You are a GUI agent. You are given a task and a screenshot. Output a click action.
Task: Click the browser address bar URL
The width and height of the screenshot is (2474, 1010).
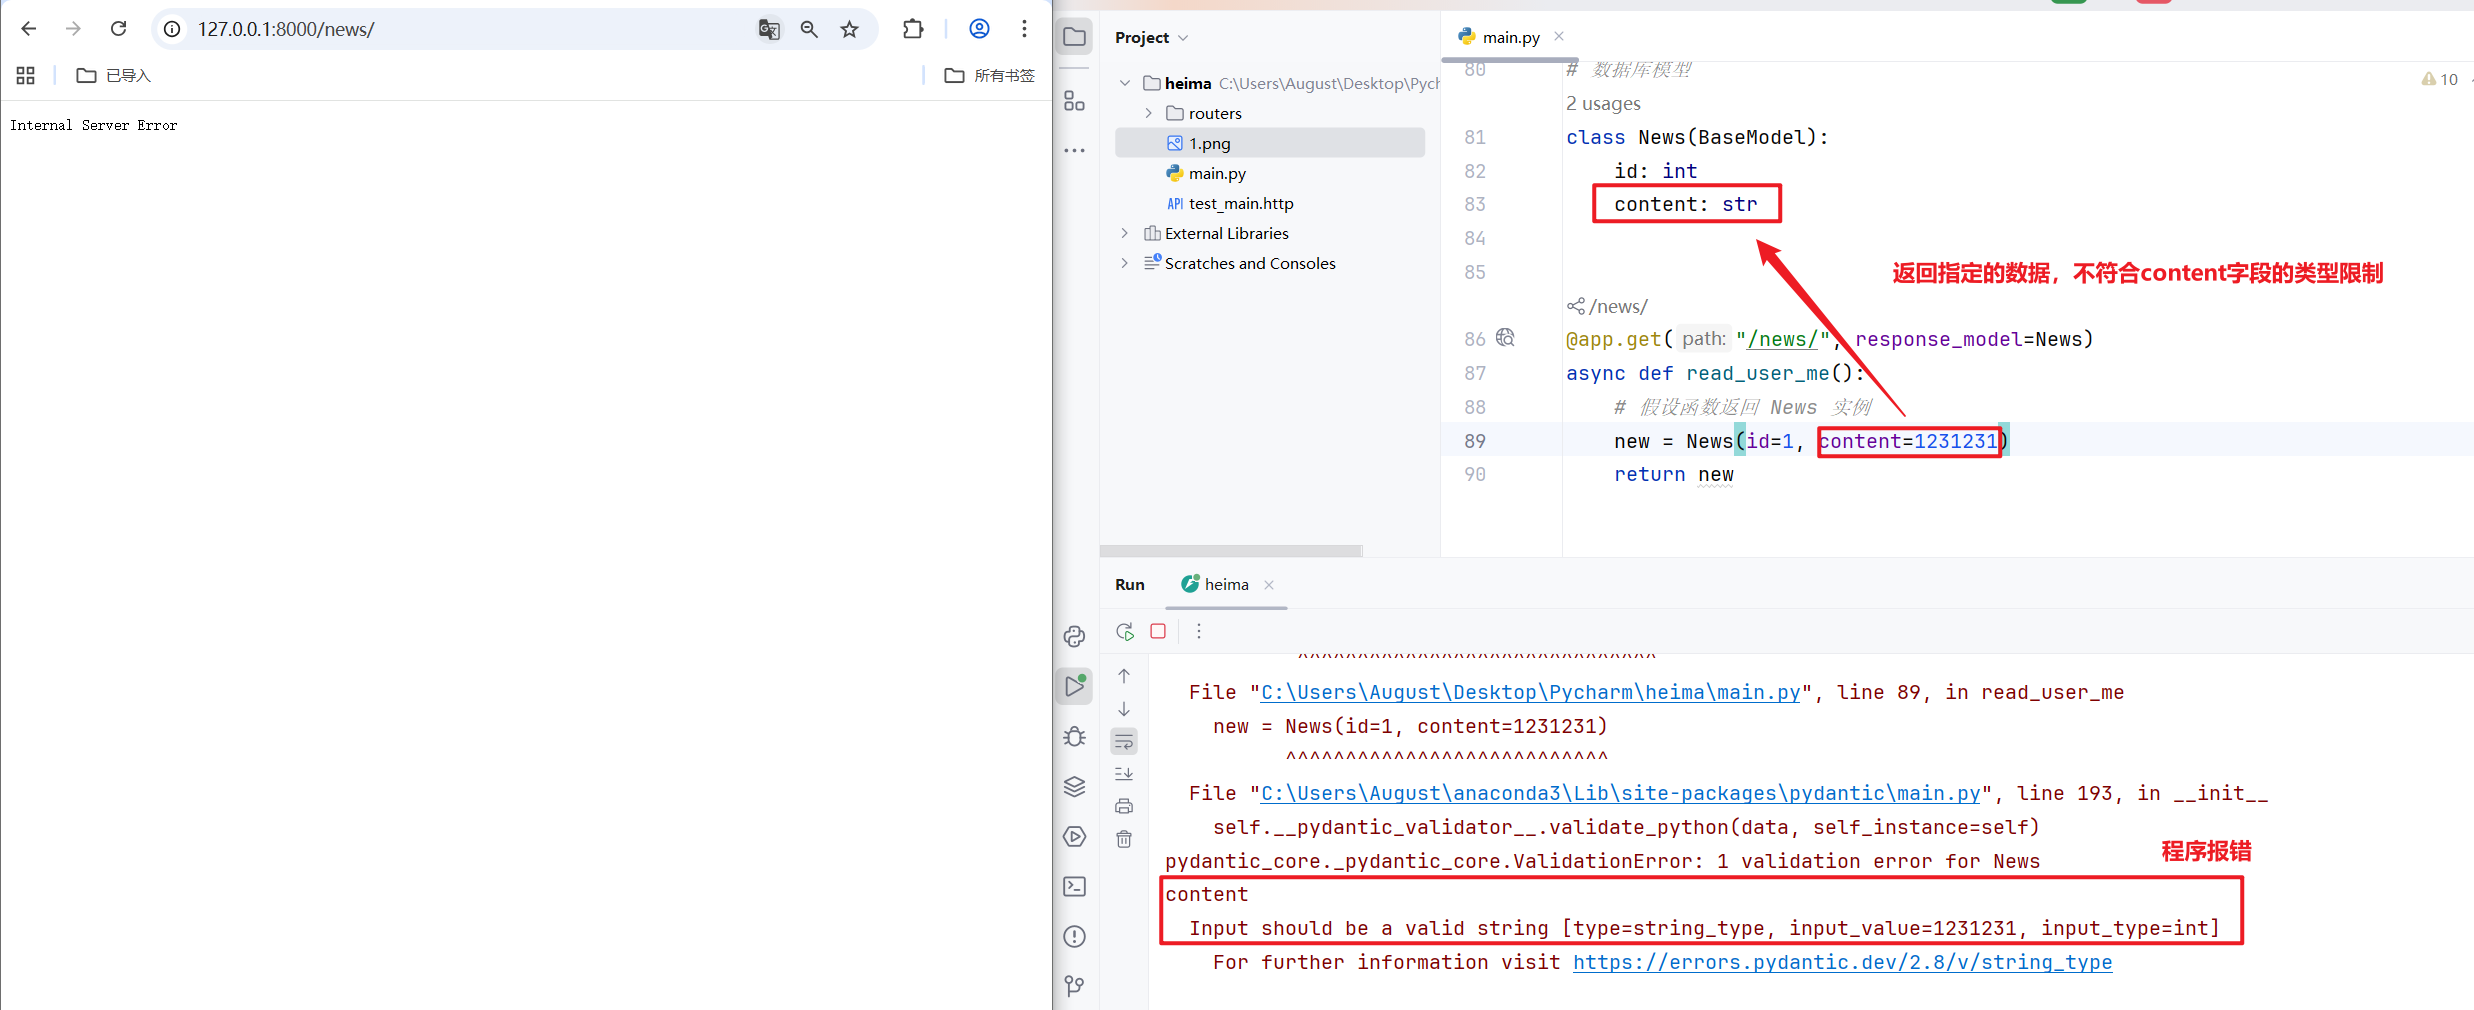coord(286,29)
